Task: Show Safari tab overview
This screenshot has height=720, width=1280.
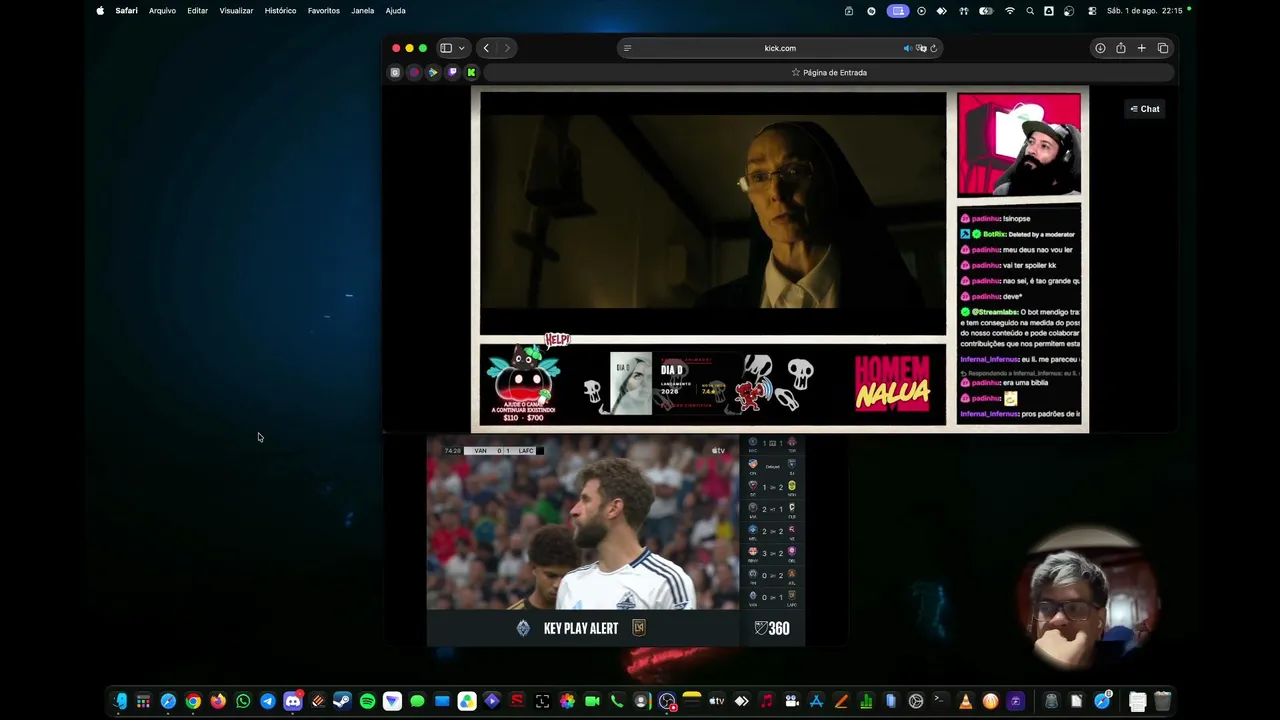Action: pos(1163,48)
